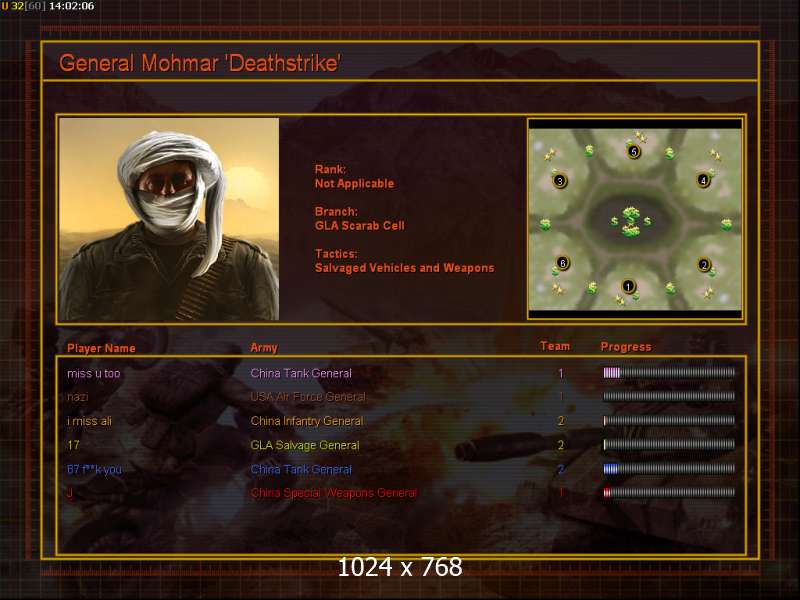800x600 pixels.
Task: Click nazi's loading progress bar
Action: tap(669, 396)
